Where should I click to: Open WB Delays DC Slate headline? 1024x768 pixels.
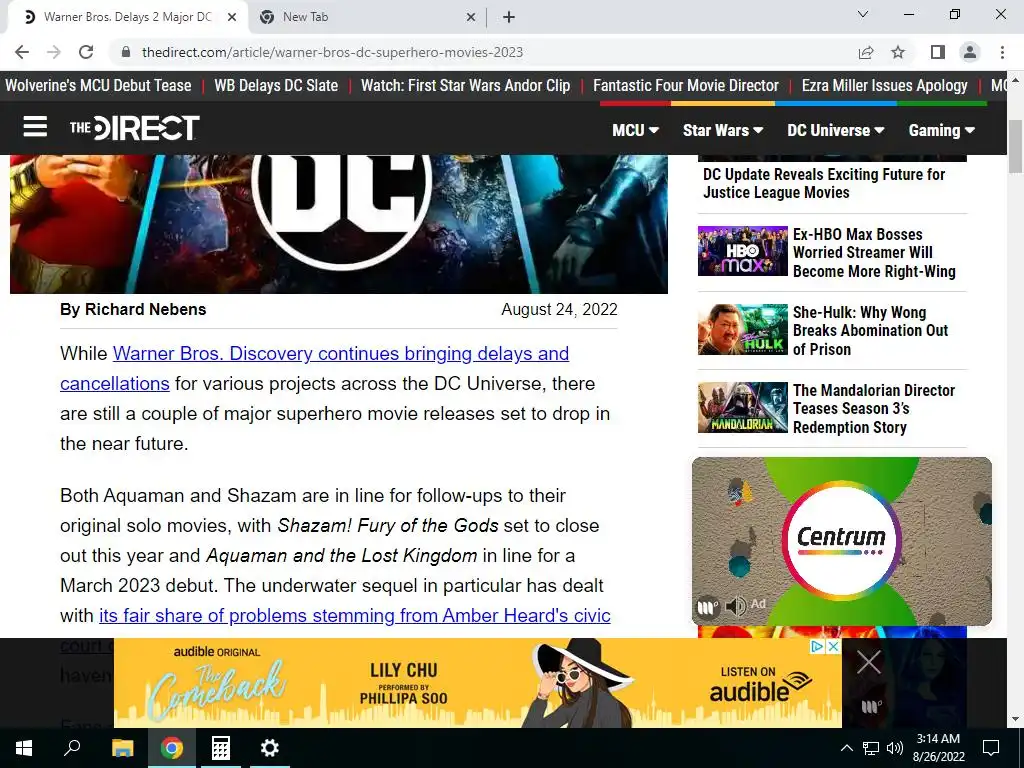[x=276, y=86]
